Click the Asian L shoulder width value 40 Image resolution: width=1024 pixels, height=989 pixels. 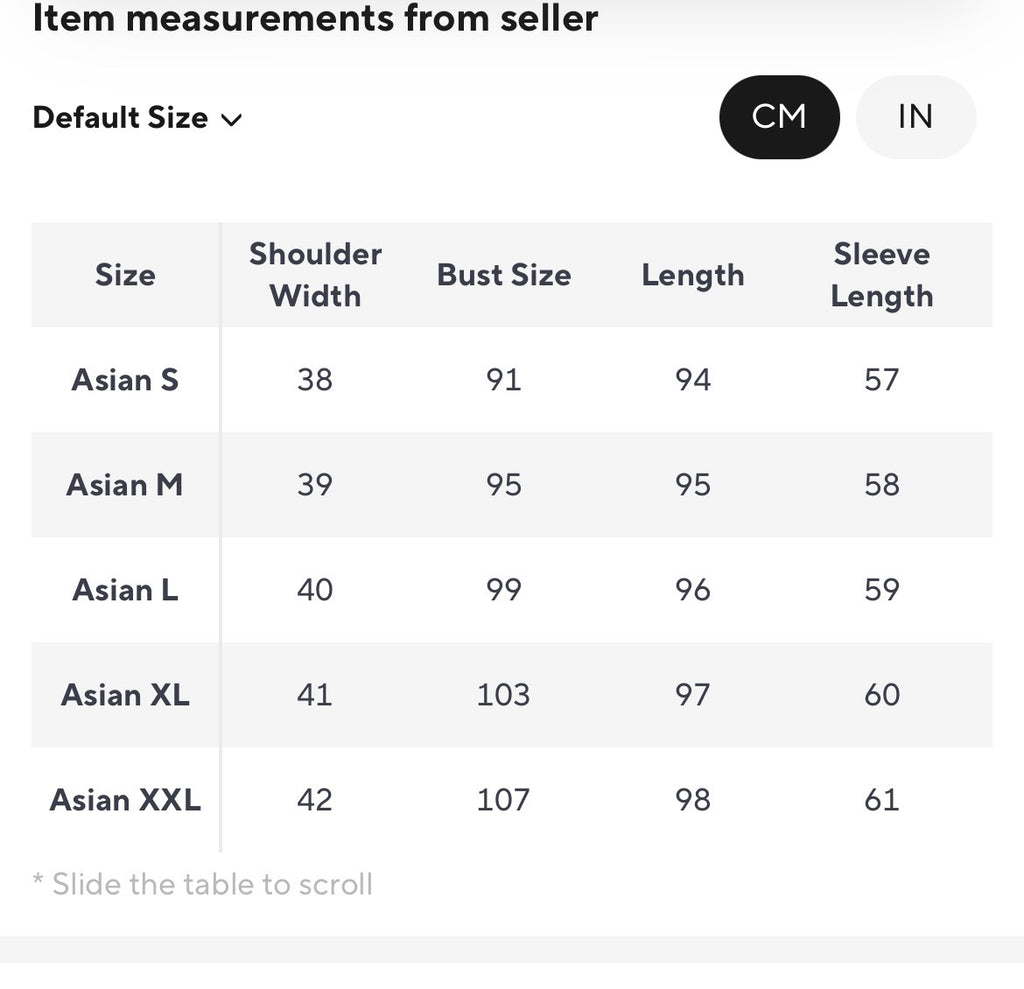[x=315, y=590]
